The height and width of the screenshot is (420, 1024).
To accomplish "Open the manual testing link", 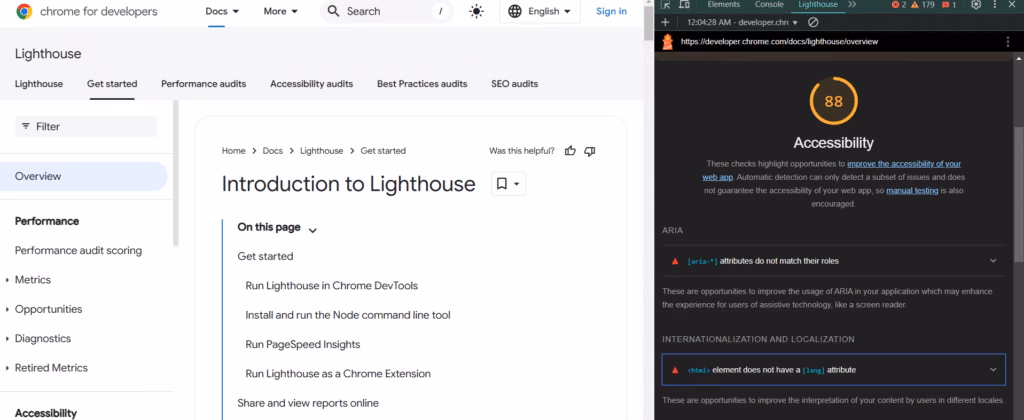I will pos(913,189).
